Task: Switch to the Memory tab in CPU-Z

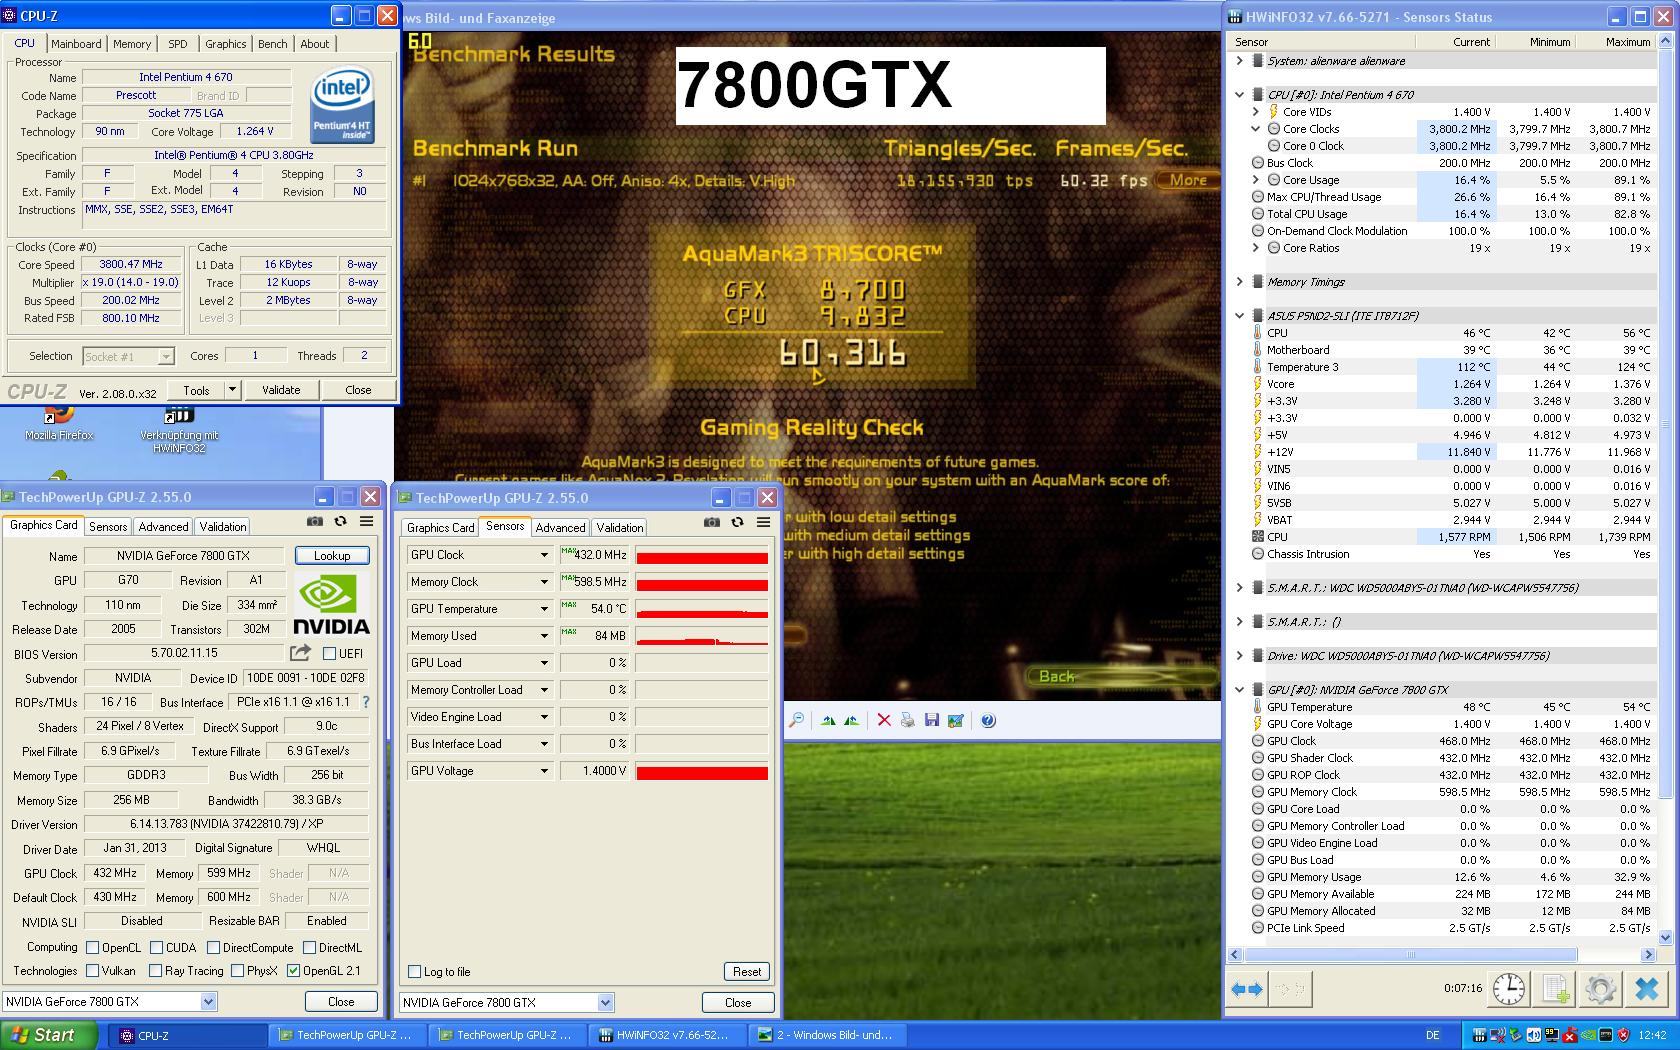Action: click(132, 44)
